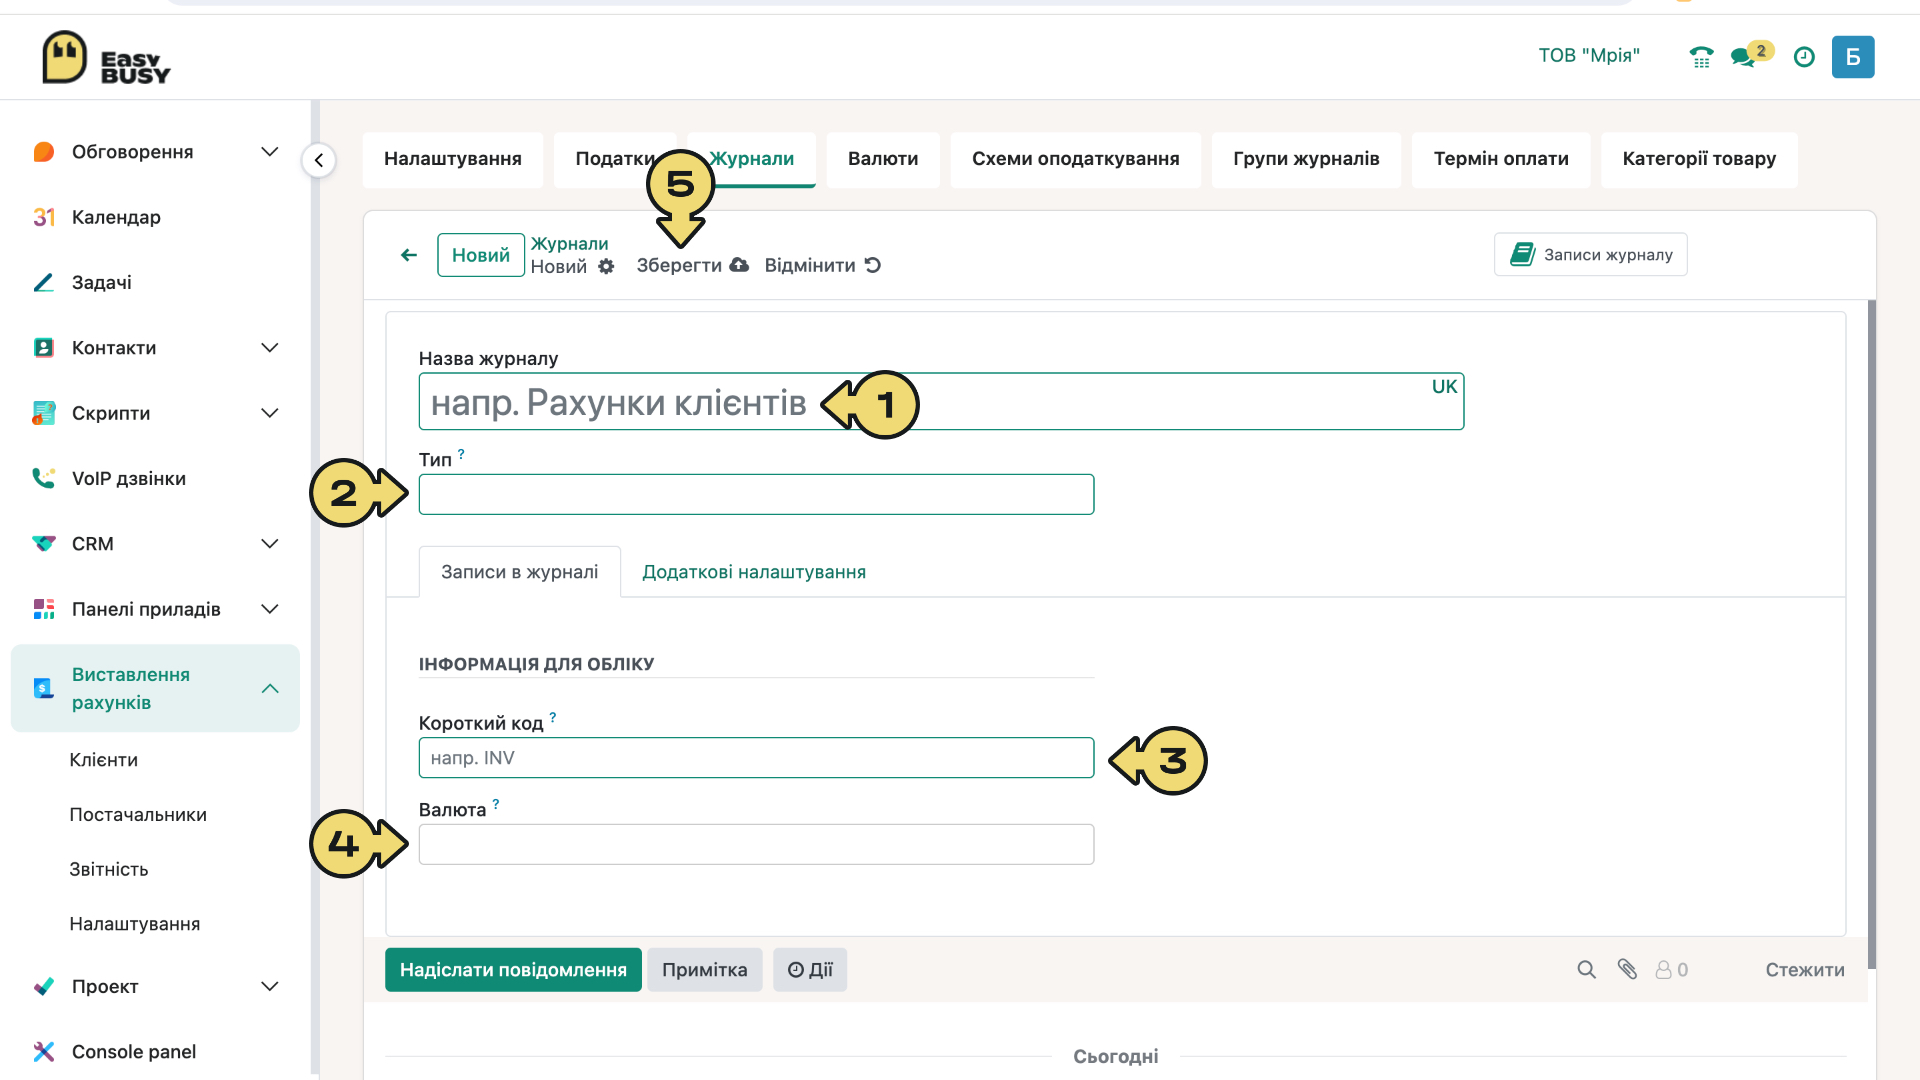Click the Короткий код input field

(x=756, y=758)
